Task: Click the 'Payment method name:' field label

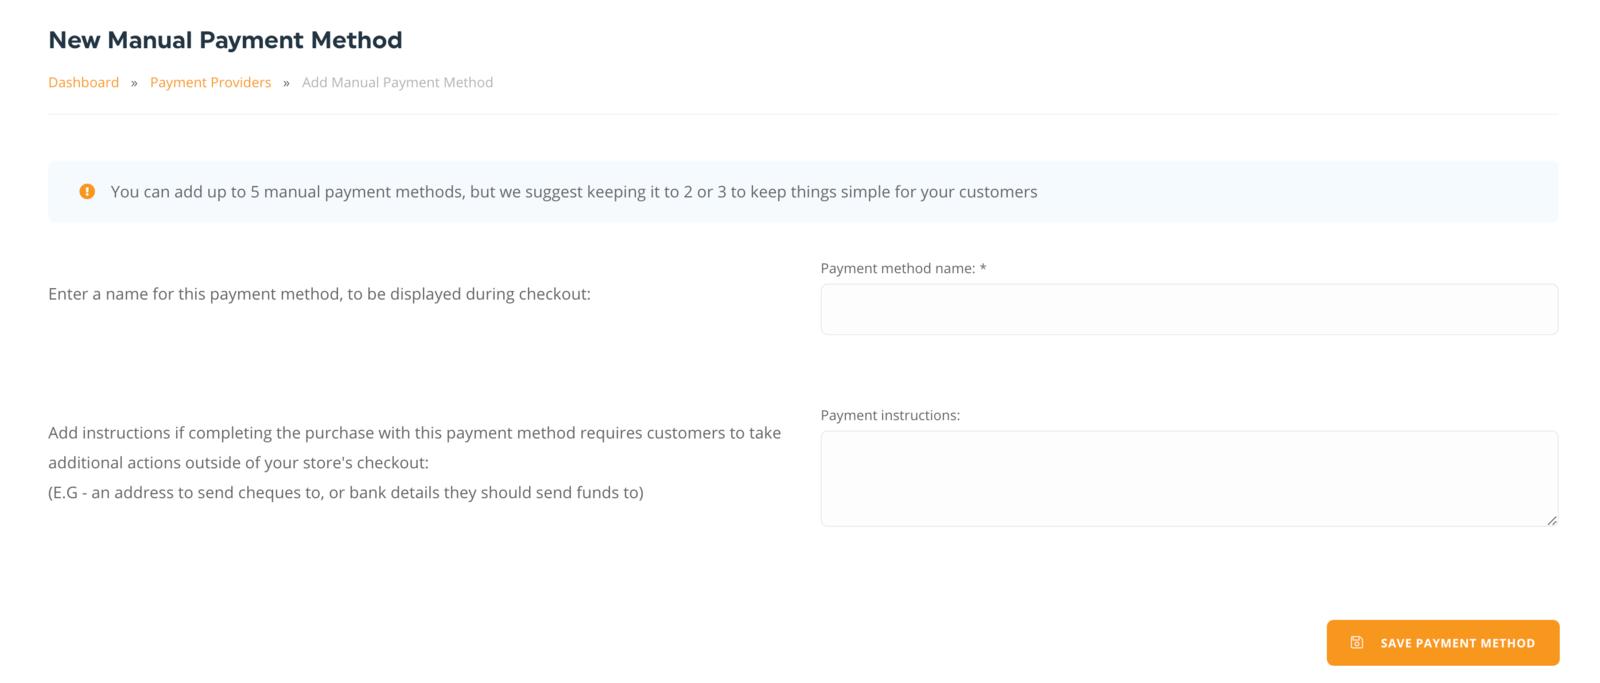Action: point(897,268)
